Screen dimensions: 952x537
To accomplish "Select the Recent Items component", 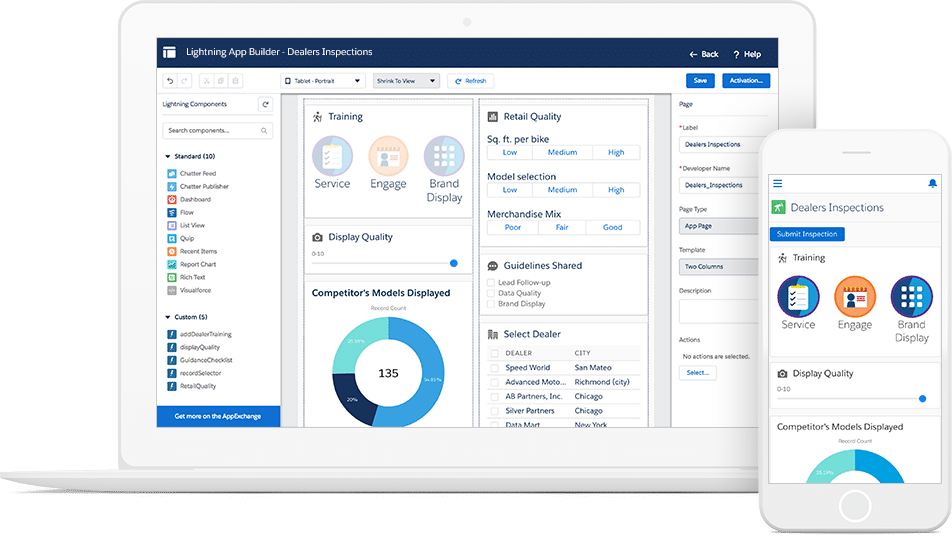I will click(192, 251).
